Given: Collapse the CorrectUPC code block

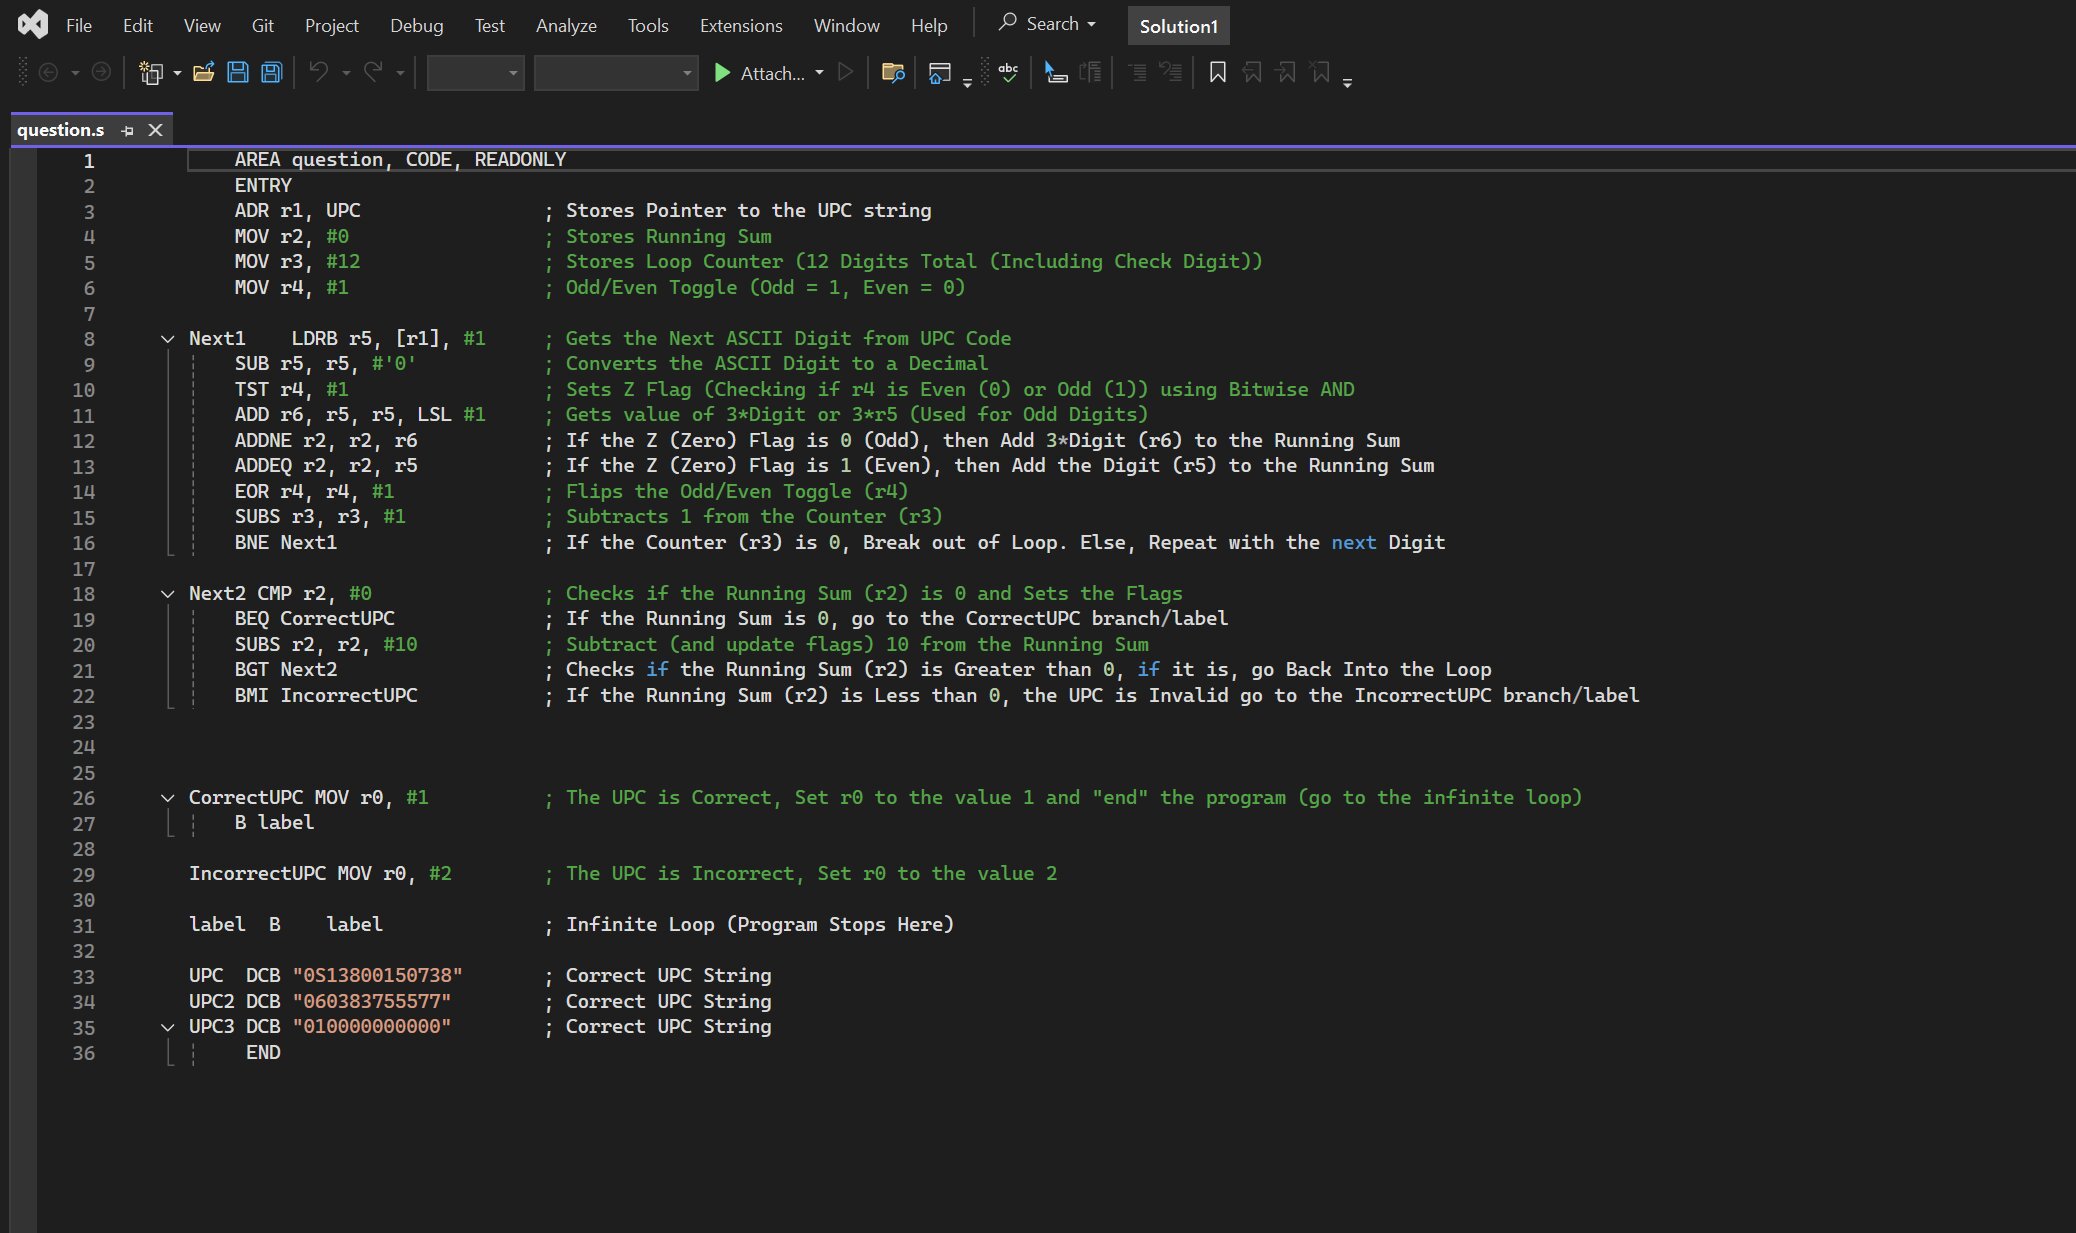Looking at the screenshot, I should [x=167, y=798].
